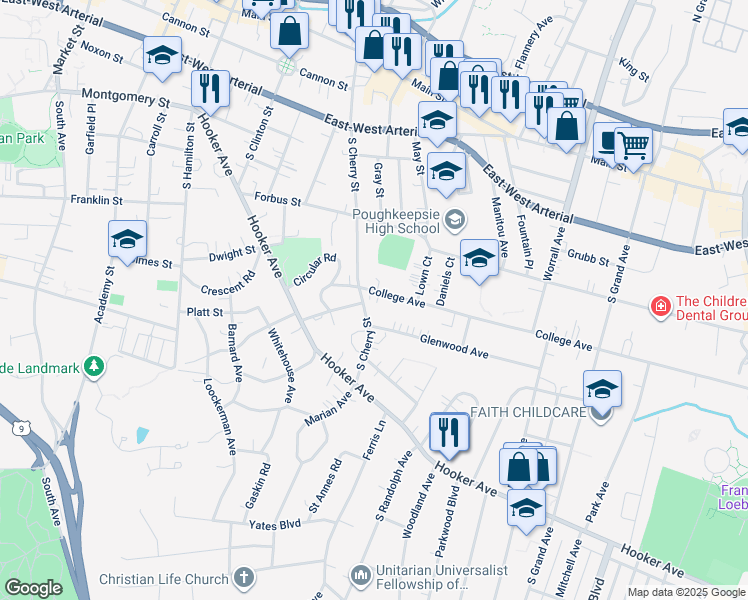Click the green landmark tree pin

coord(94,368)
